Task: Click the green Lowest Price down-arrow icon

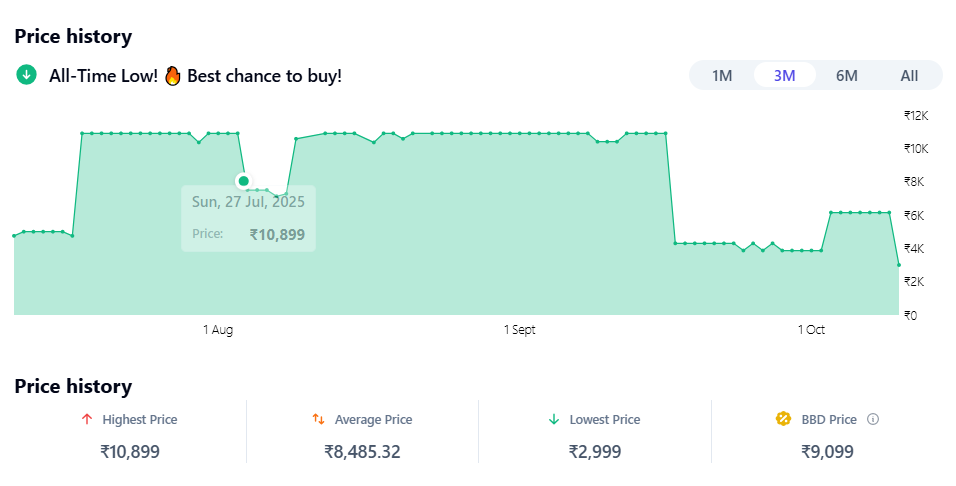Action: (x=554, y=420)
